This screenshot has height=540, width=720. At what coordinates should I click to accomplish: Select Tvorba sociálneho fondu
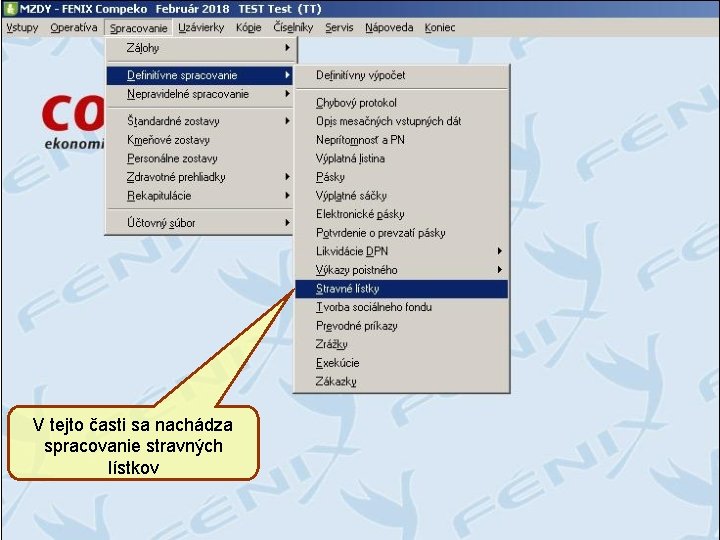(402, 307)
